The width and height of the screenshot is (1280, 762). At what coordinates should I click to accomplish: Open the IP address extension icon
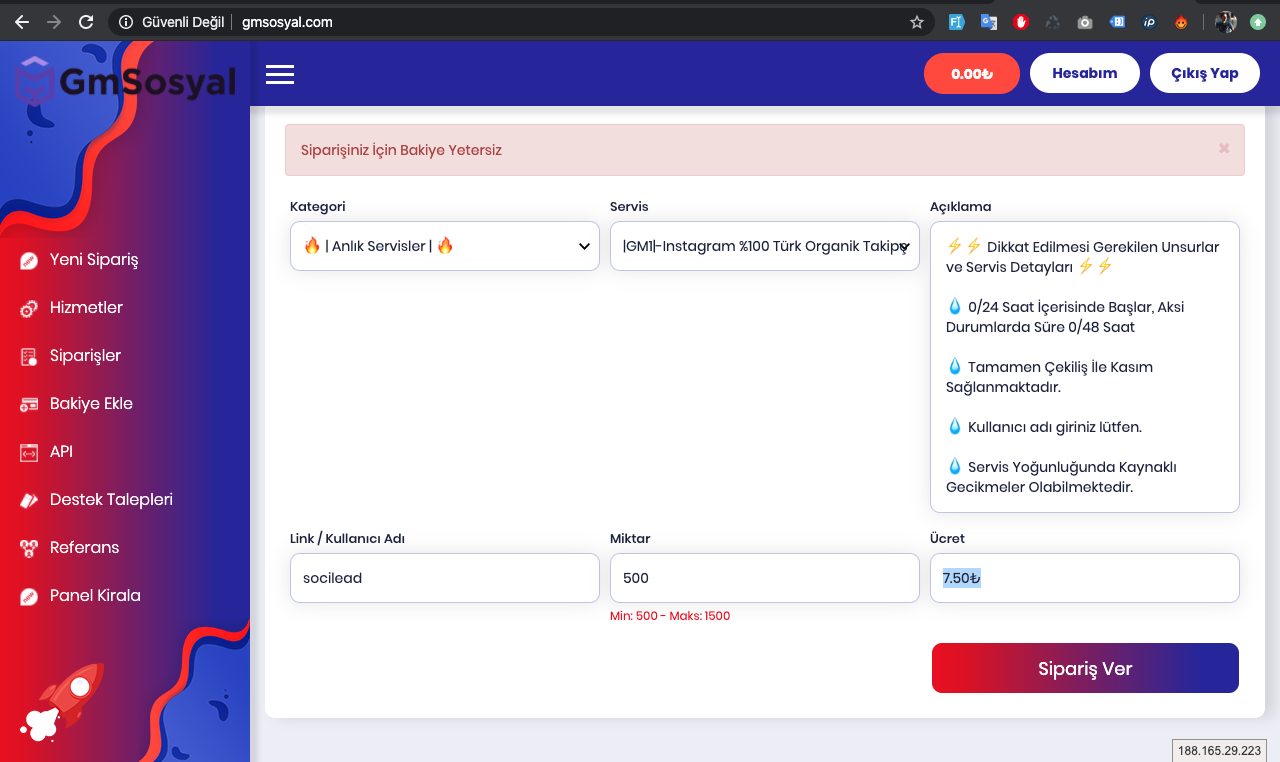(x=1149, y=22)
